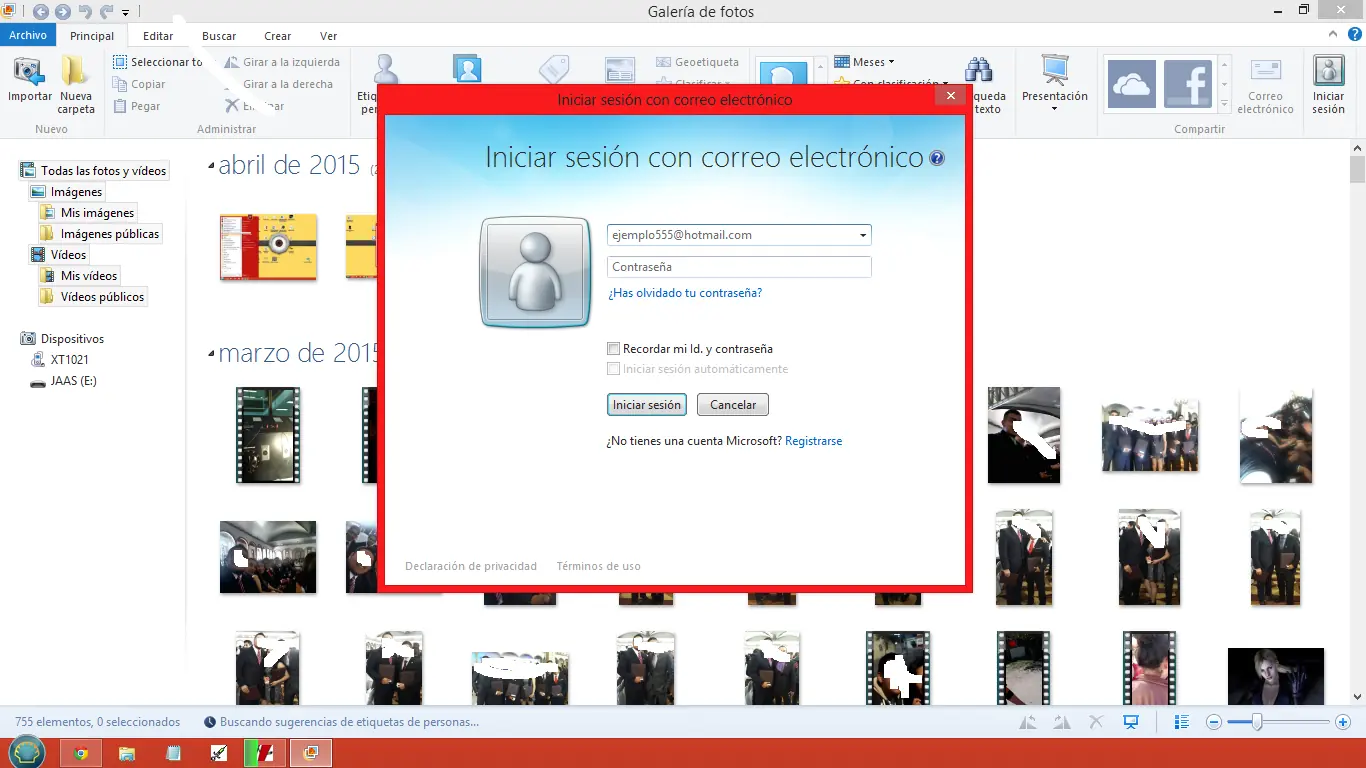The image size is (1366, 768).
Task: Click the thumbnail size zoom slider
Action: (x=1257, y=722)
